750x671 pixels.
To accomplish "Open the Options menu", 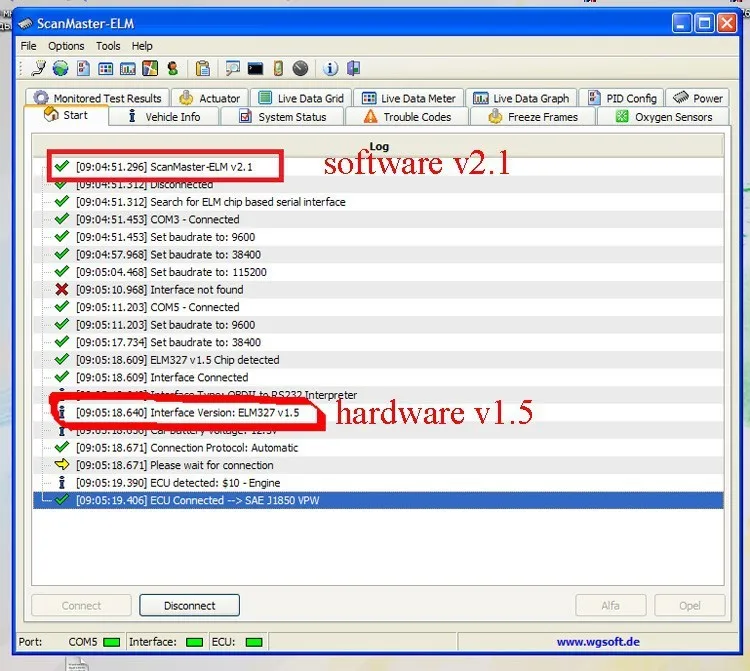I will pos(66,46).
